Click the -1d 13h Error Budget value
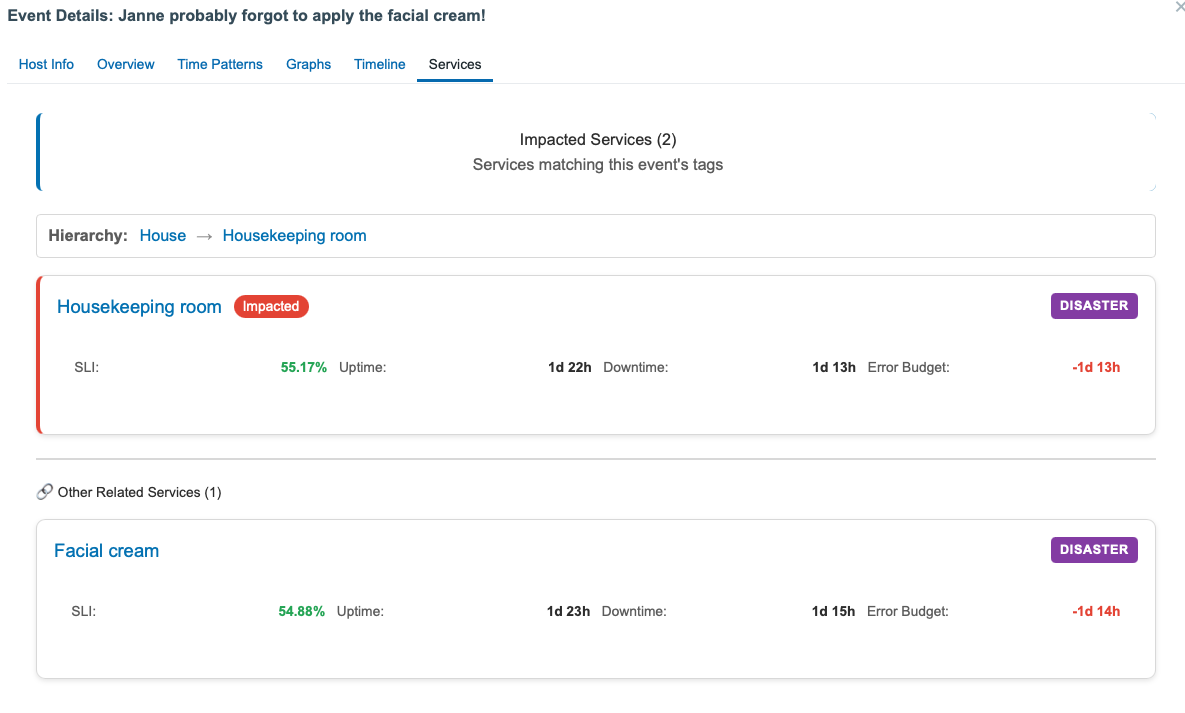Viewport: 1185px width, 713px height. [x=1096, y=367]
